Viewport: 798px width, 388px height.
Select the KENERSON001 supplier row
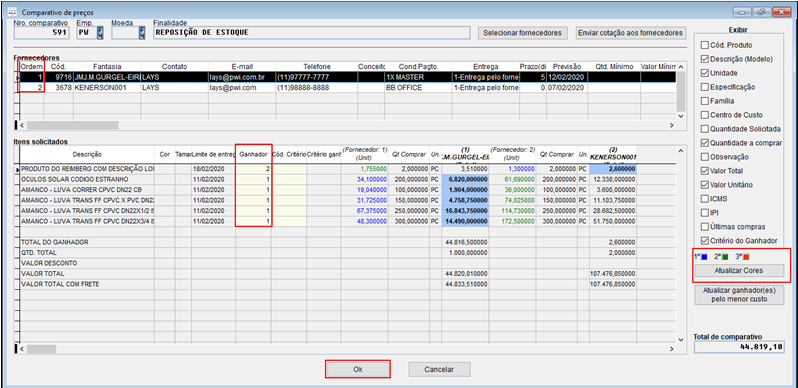tap(346, 88)
